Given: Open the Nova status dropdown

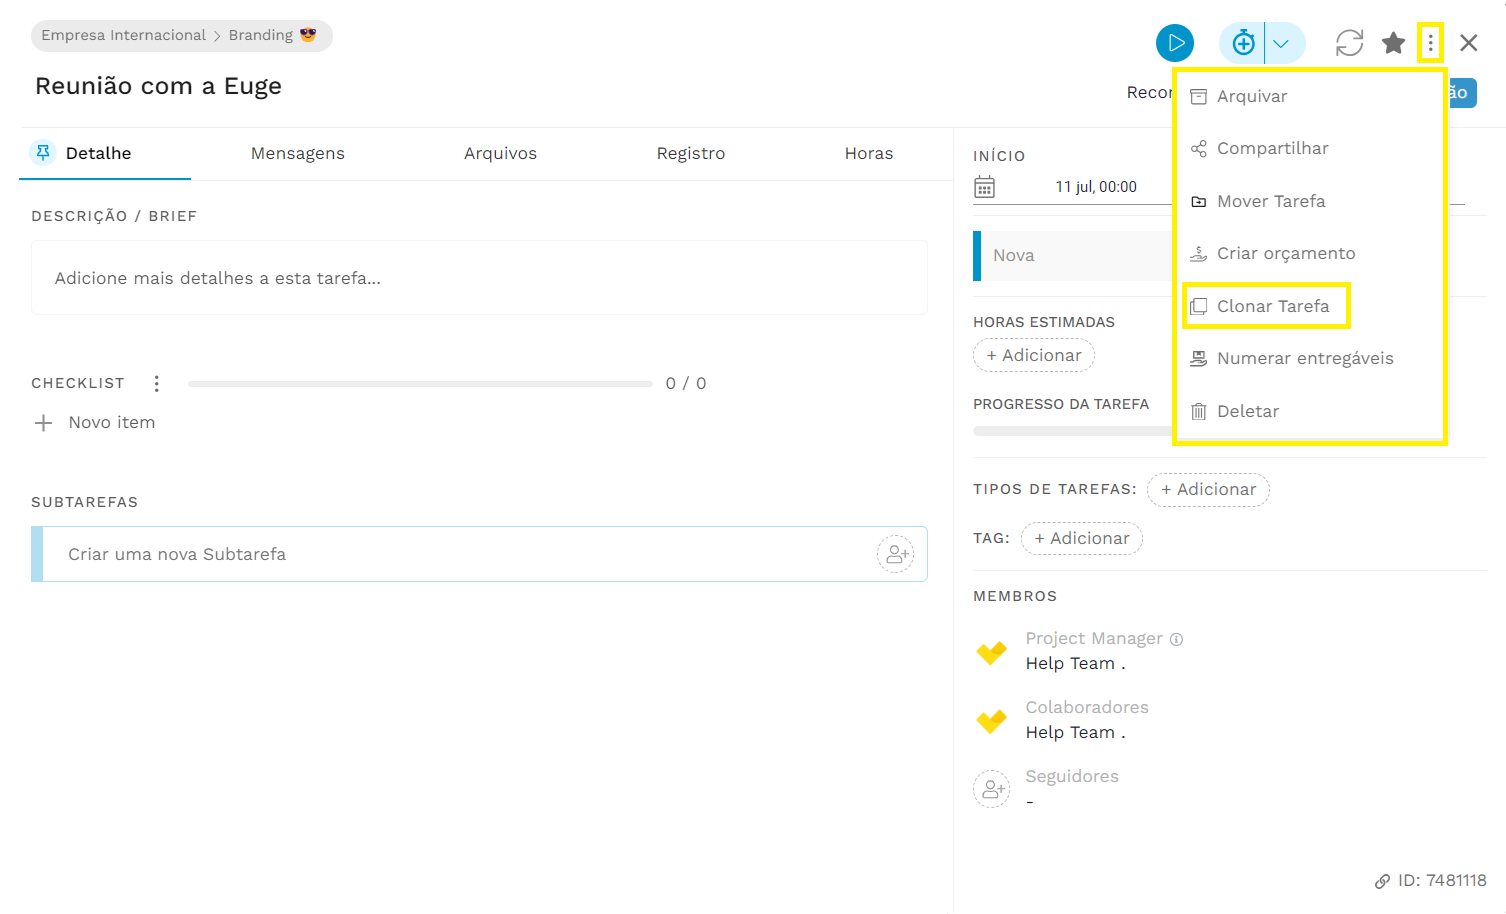Looking at the screenshot, I should pos(1073,256).
